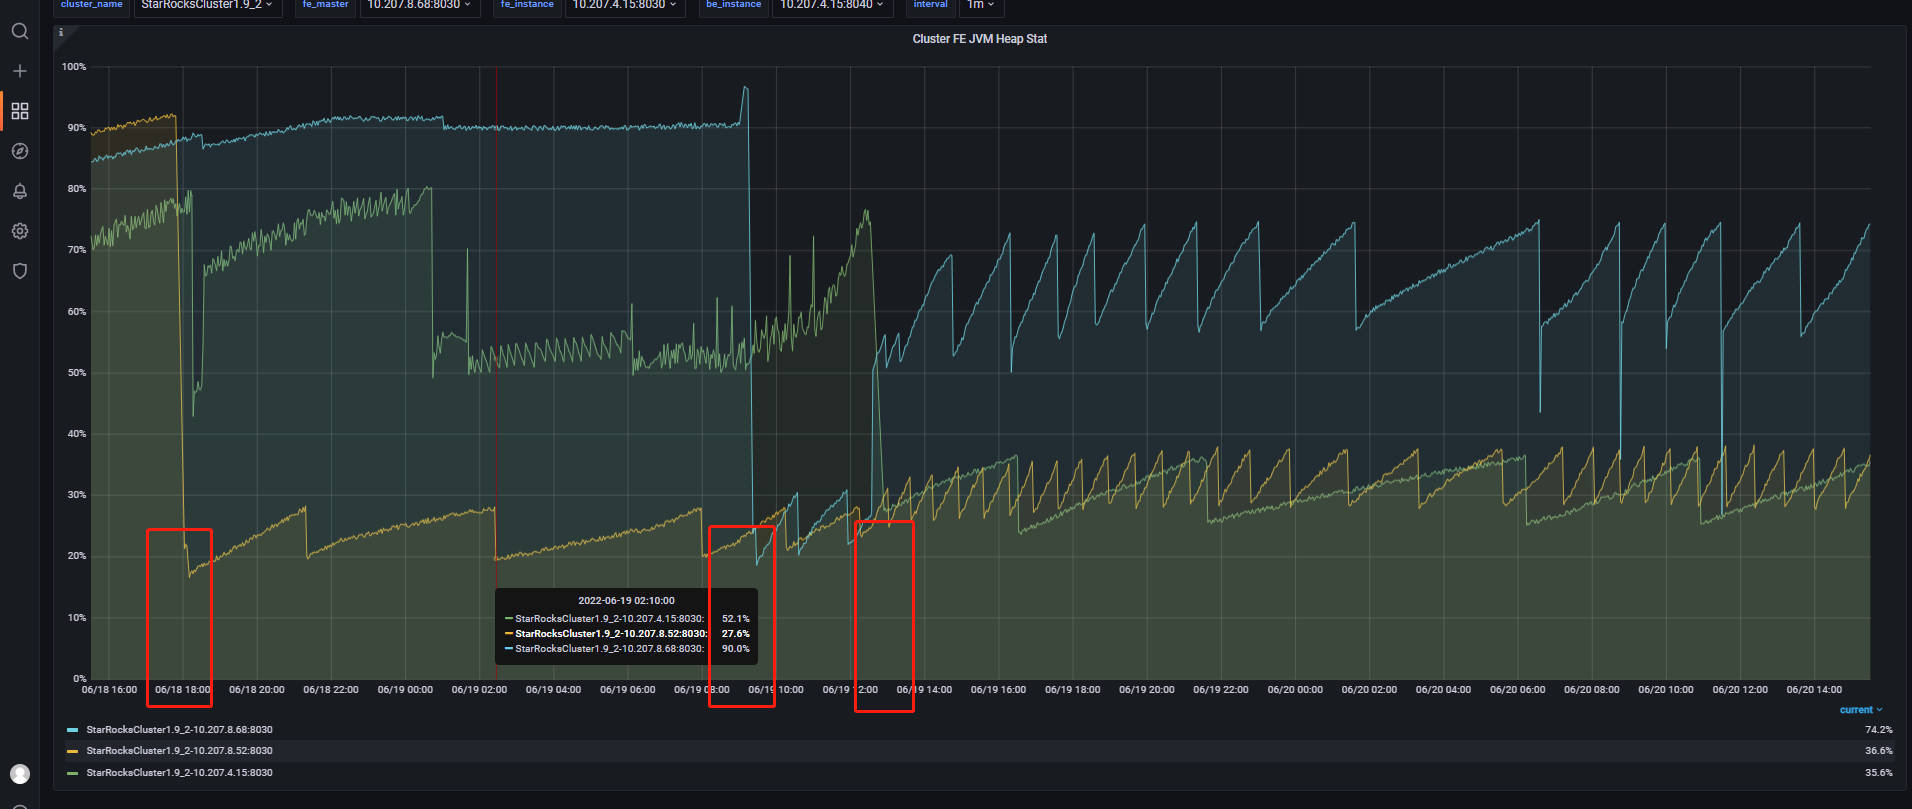Open the Grafana search icon in sidebar
Screen dimensions: 1912x809
tap(20, 31)
